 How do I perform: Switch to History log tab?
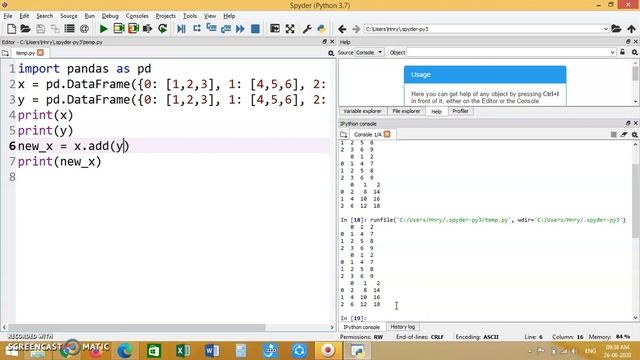(402, 327)
